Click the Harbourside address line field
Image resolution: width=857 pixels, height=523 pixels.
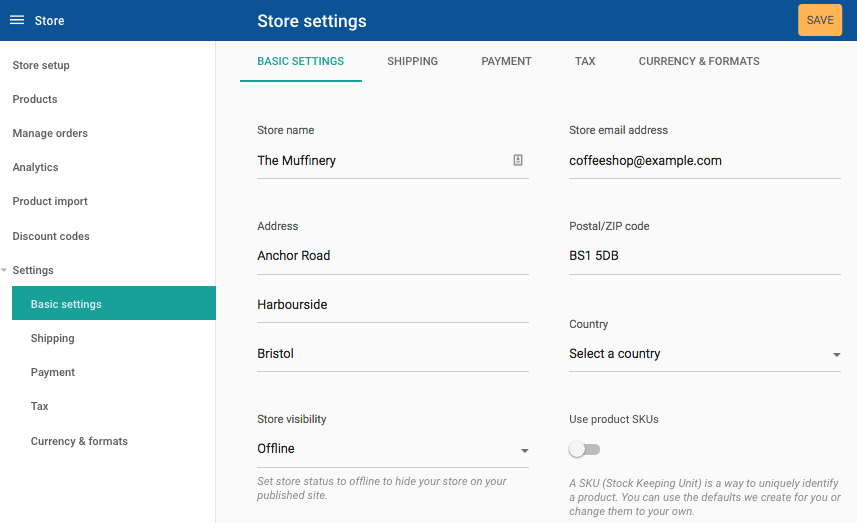[393, 304]
